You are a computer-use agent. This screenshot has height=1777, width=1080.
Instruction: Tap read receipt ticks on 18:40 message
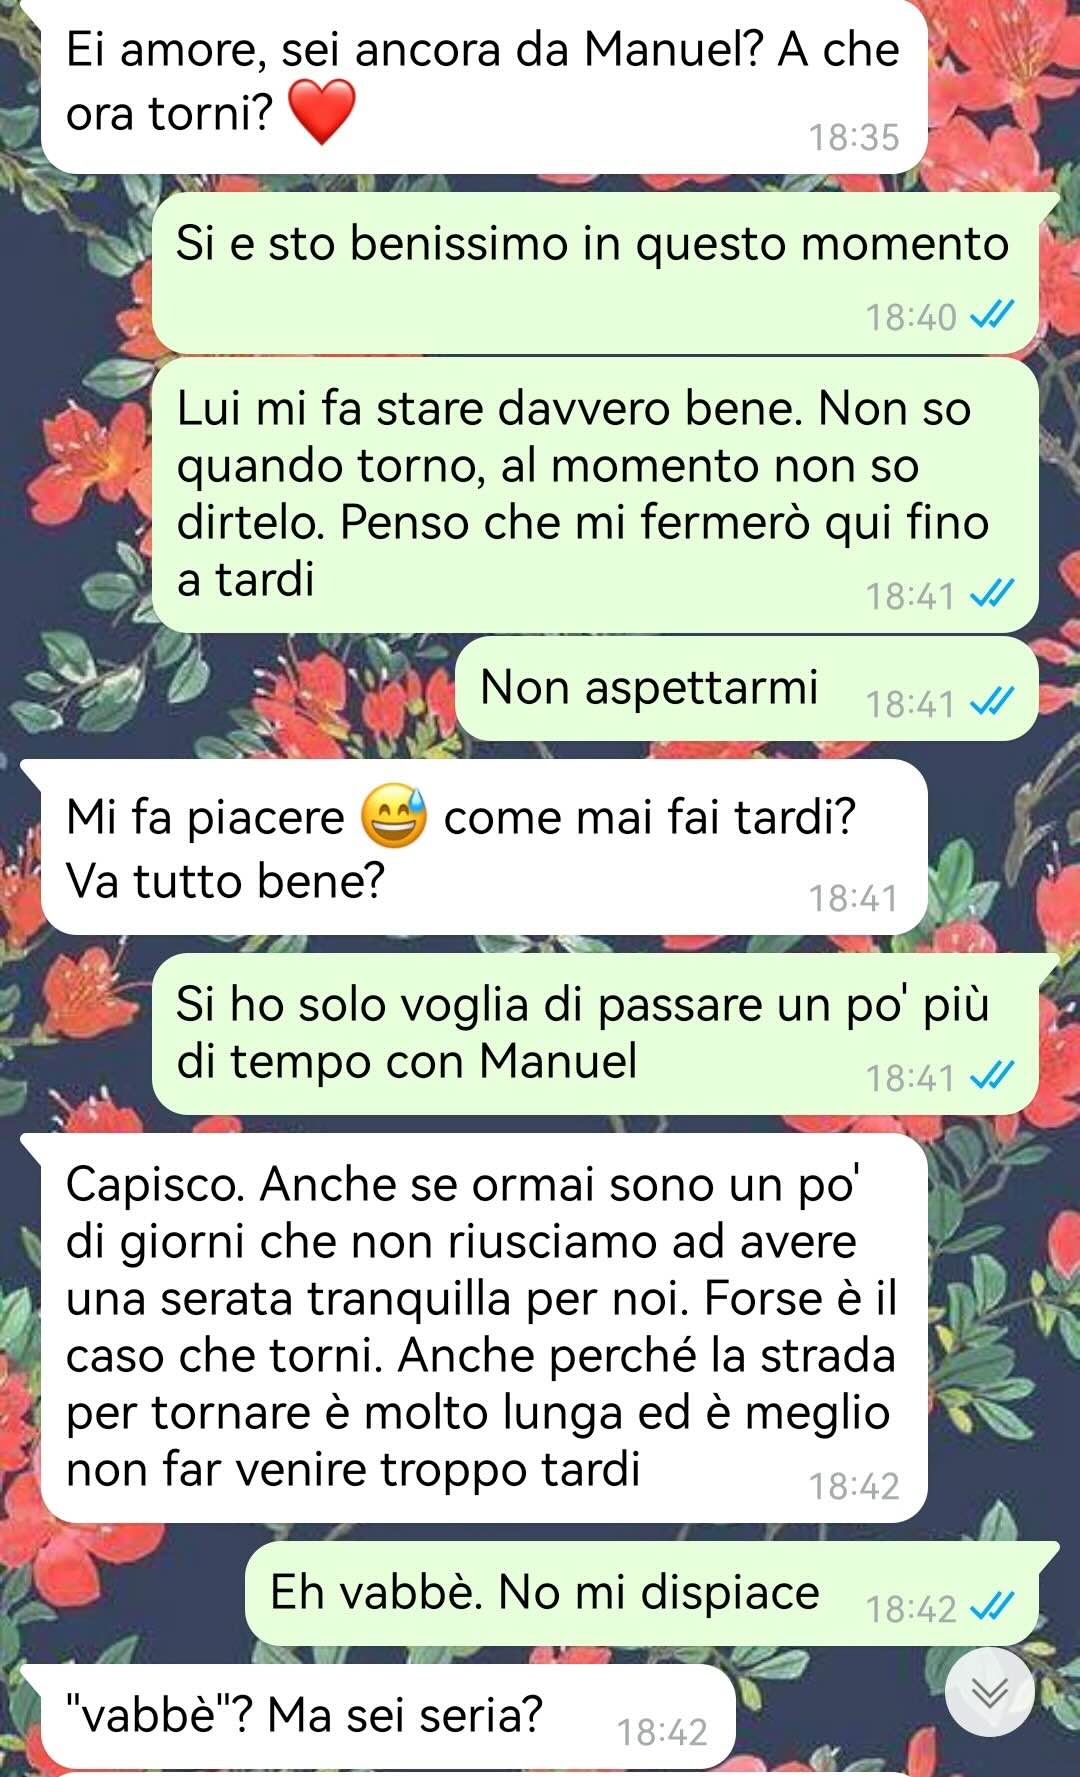coord(993,316)
